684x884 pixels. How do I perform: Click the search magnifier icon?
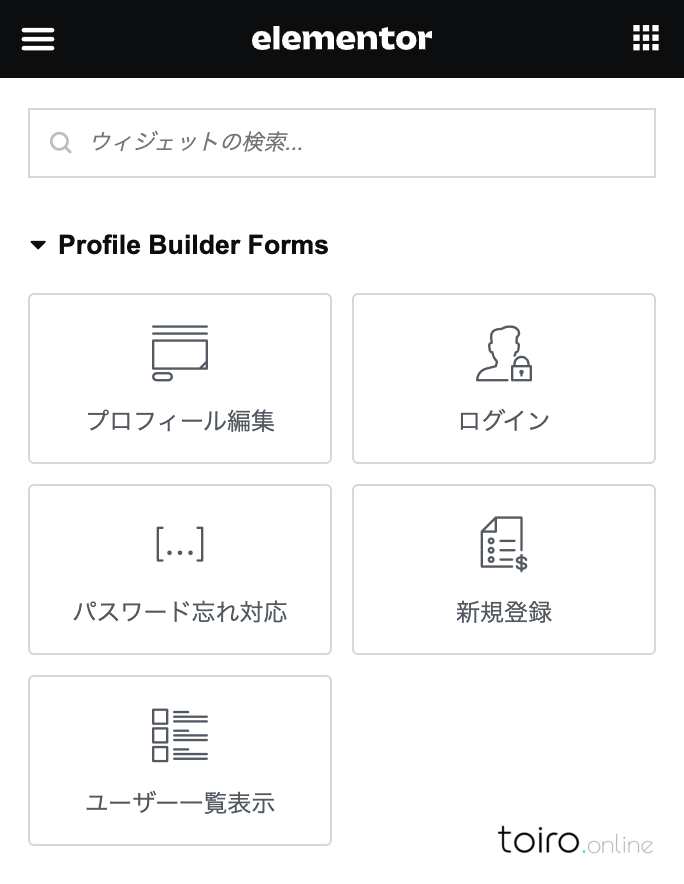click(60, 143)
